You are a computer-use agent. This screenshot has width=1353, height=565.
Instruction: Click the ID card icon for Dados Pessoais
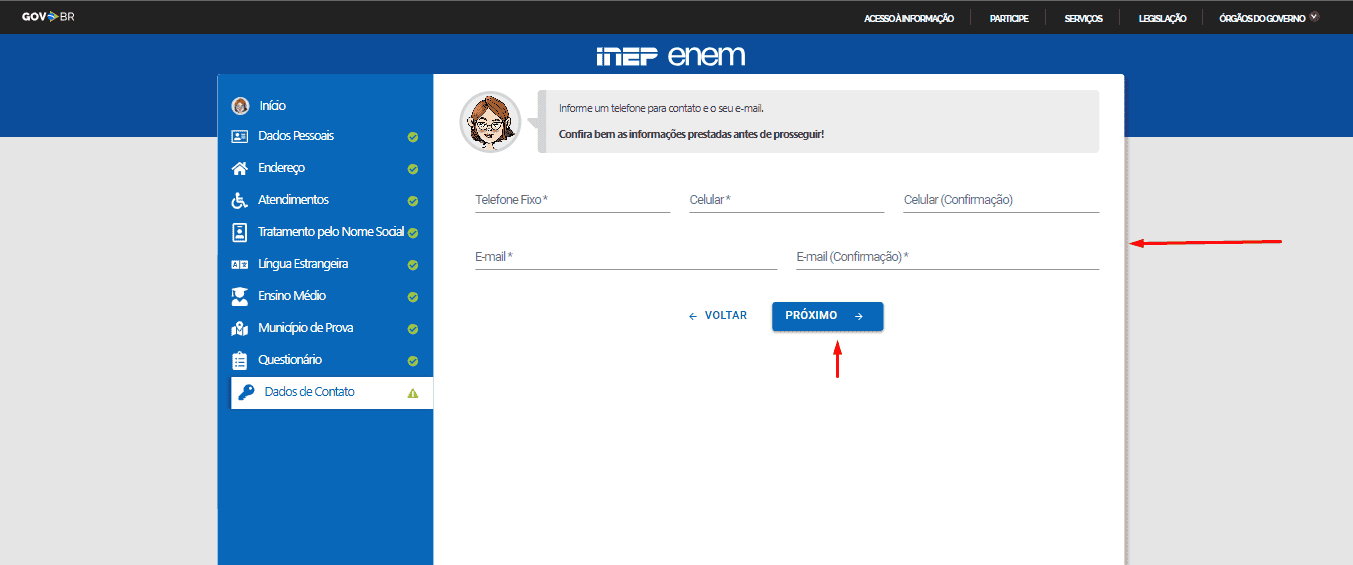coord(239,136)
